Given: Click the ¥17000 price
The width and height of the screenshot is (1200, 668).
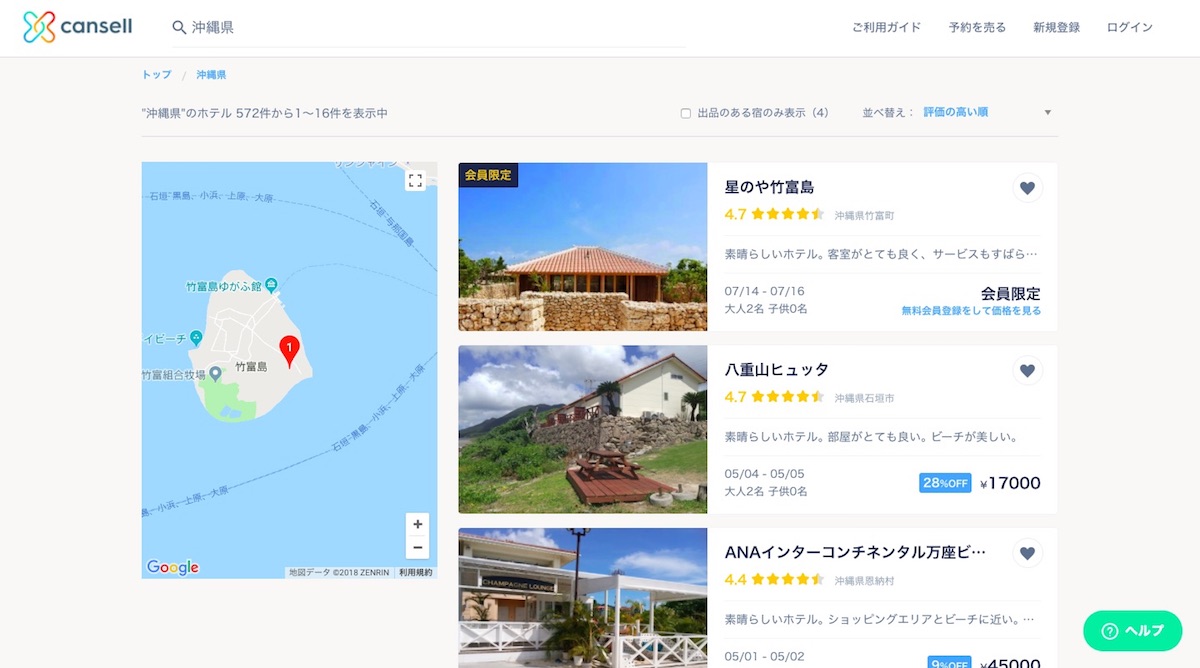Looking at the screenshot, I should pos(1010,484).
